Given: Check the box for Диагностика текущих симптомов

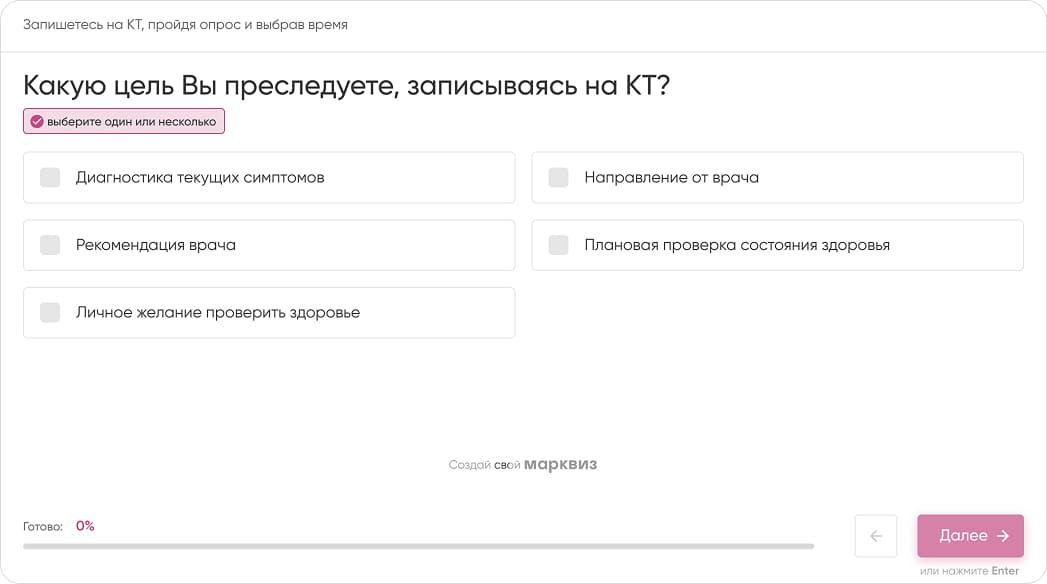Looking at the screenshot, I should [49, 177].
